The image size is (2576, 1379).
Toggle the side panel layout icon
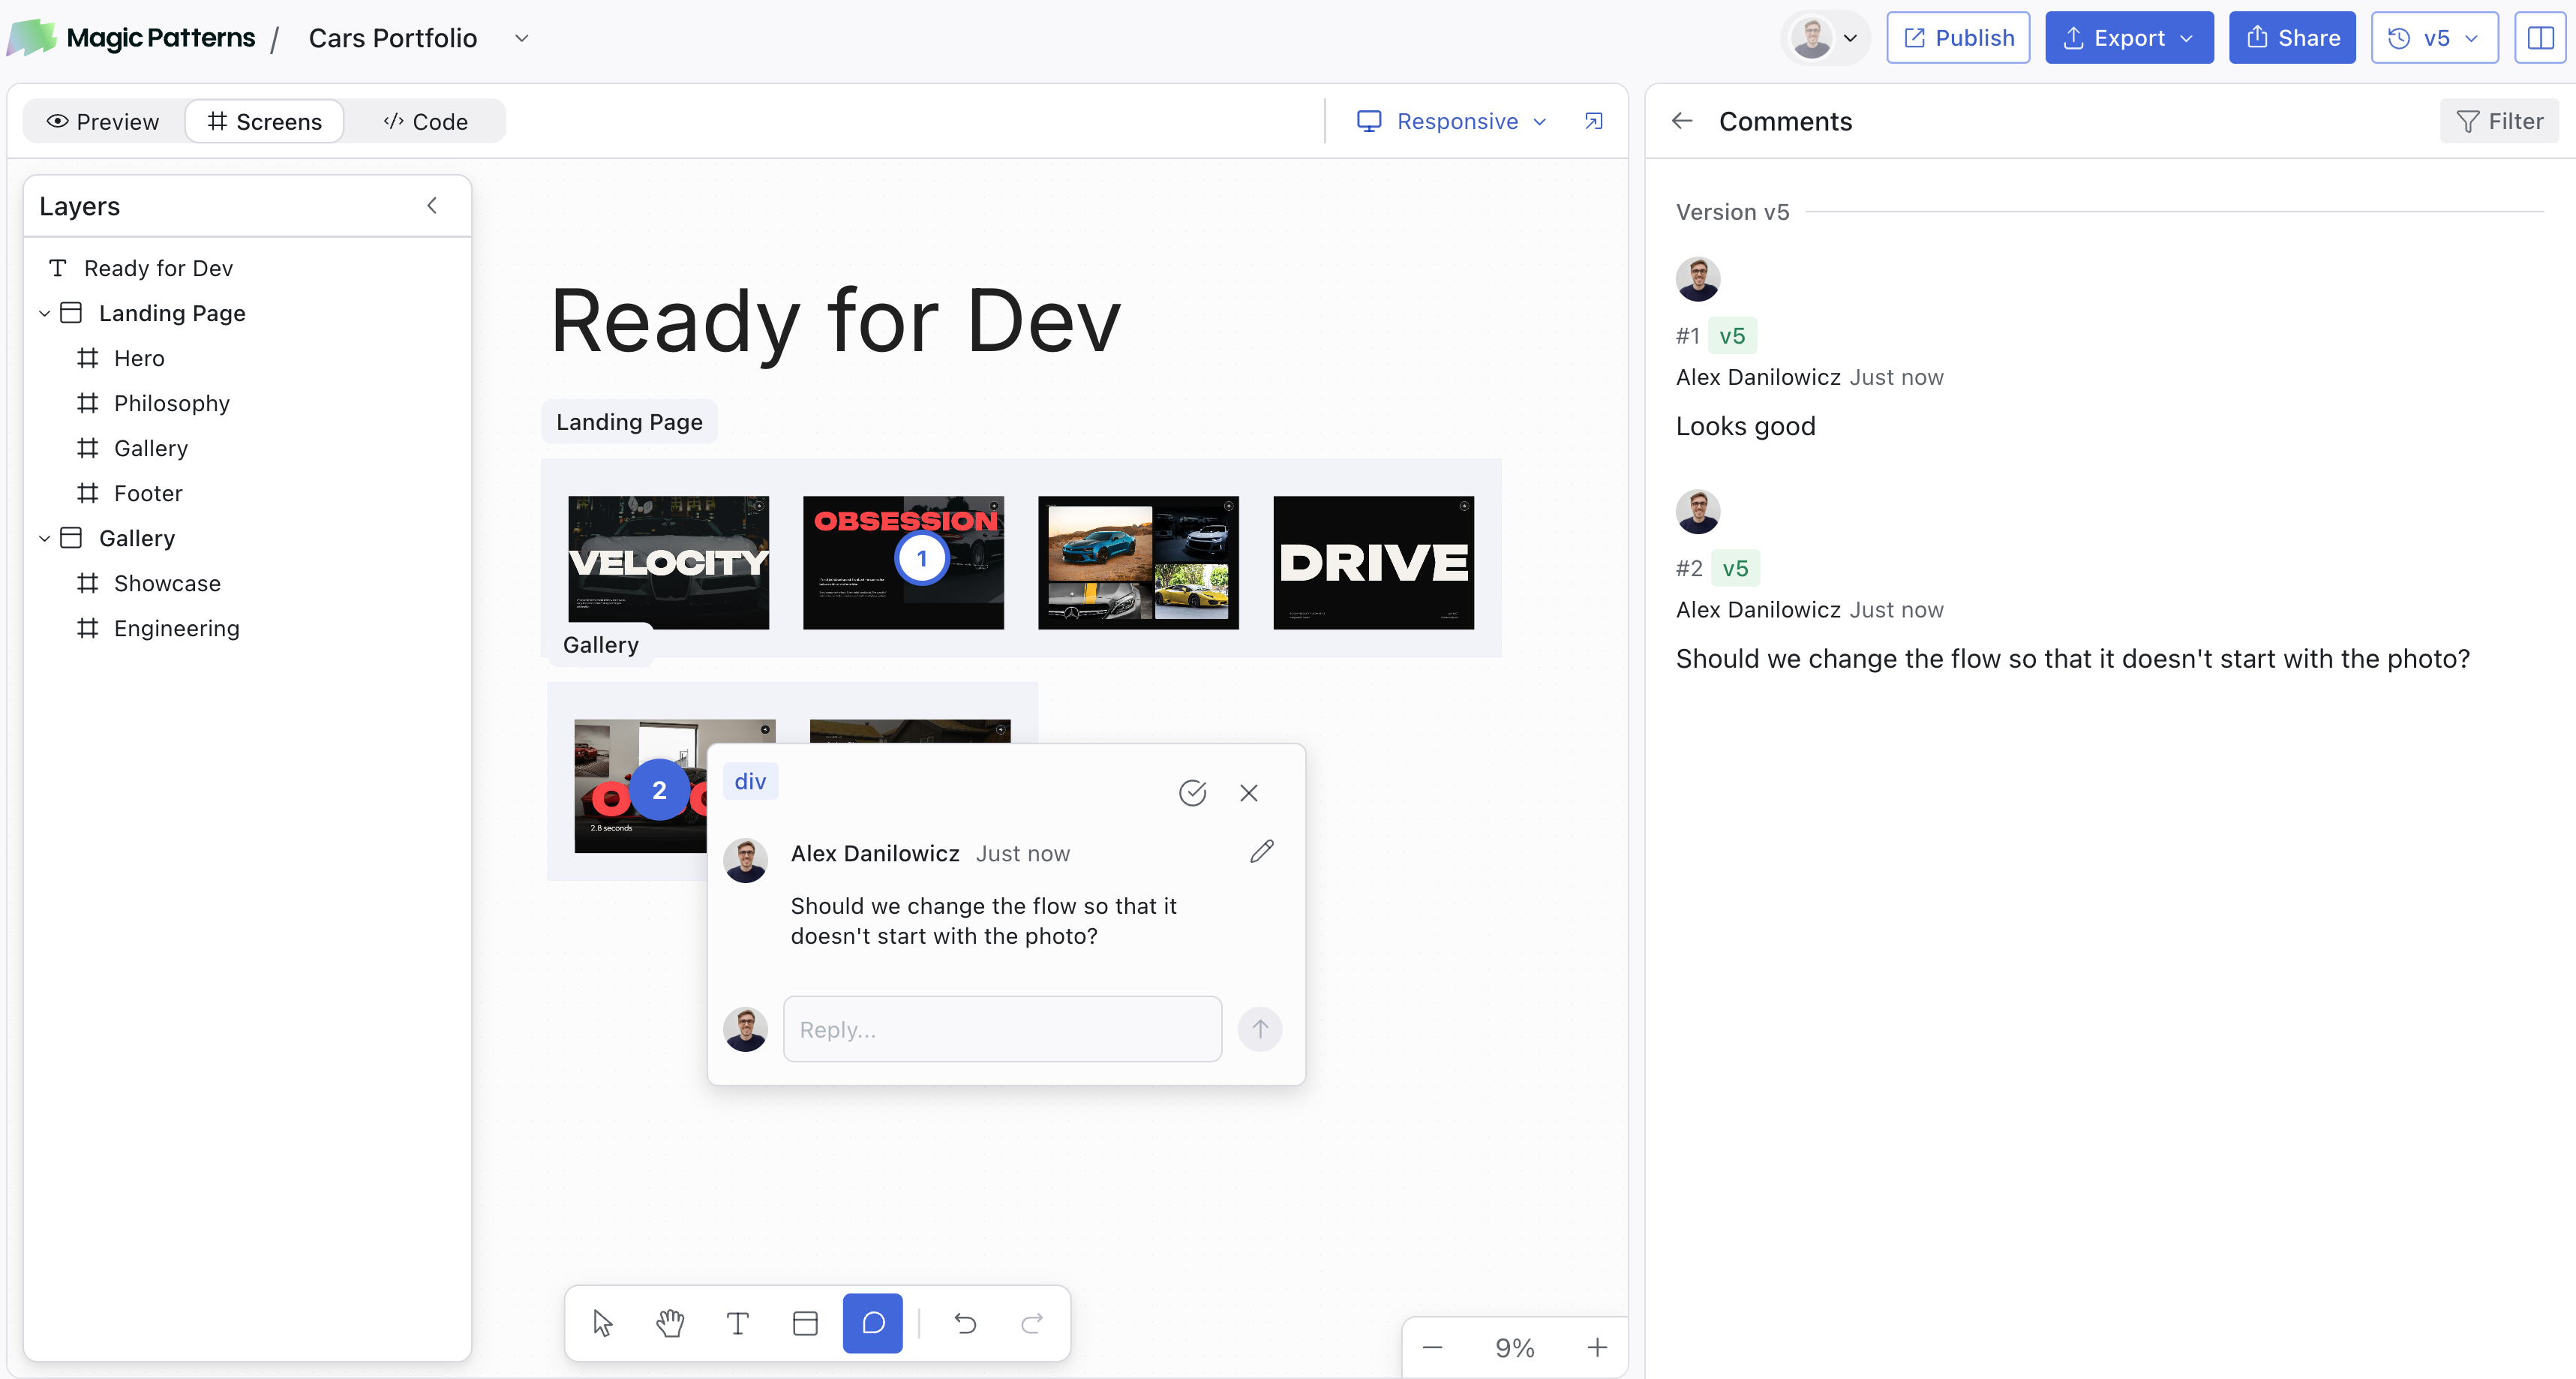(x=2540, y=38)
